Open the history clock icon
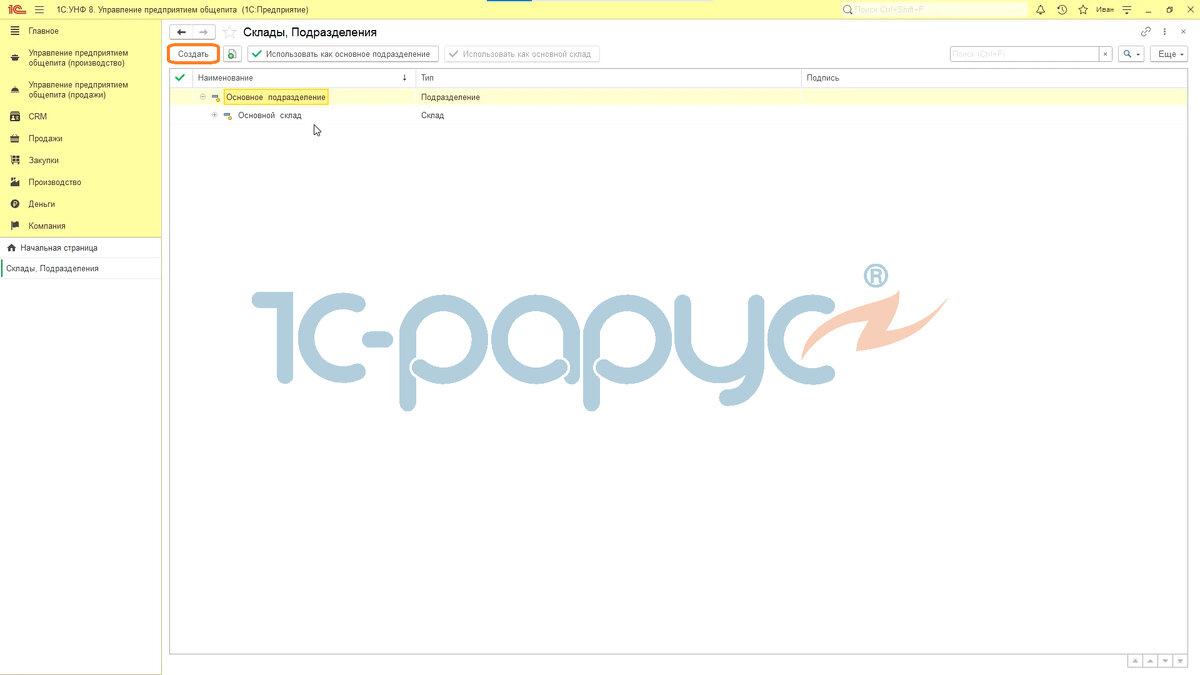 pyautogui.click(x=1061, y=9)
